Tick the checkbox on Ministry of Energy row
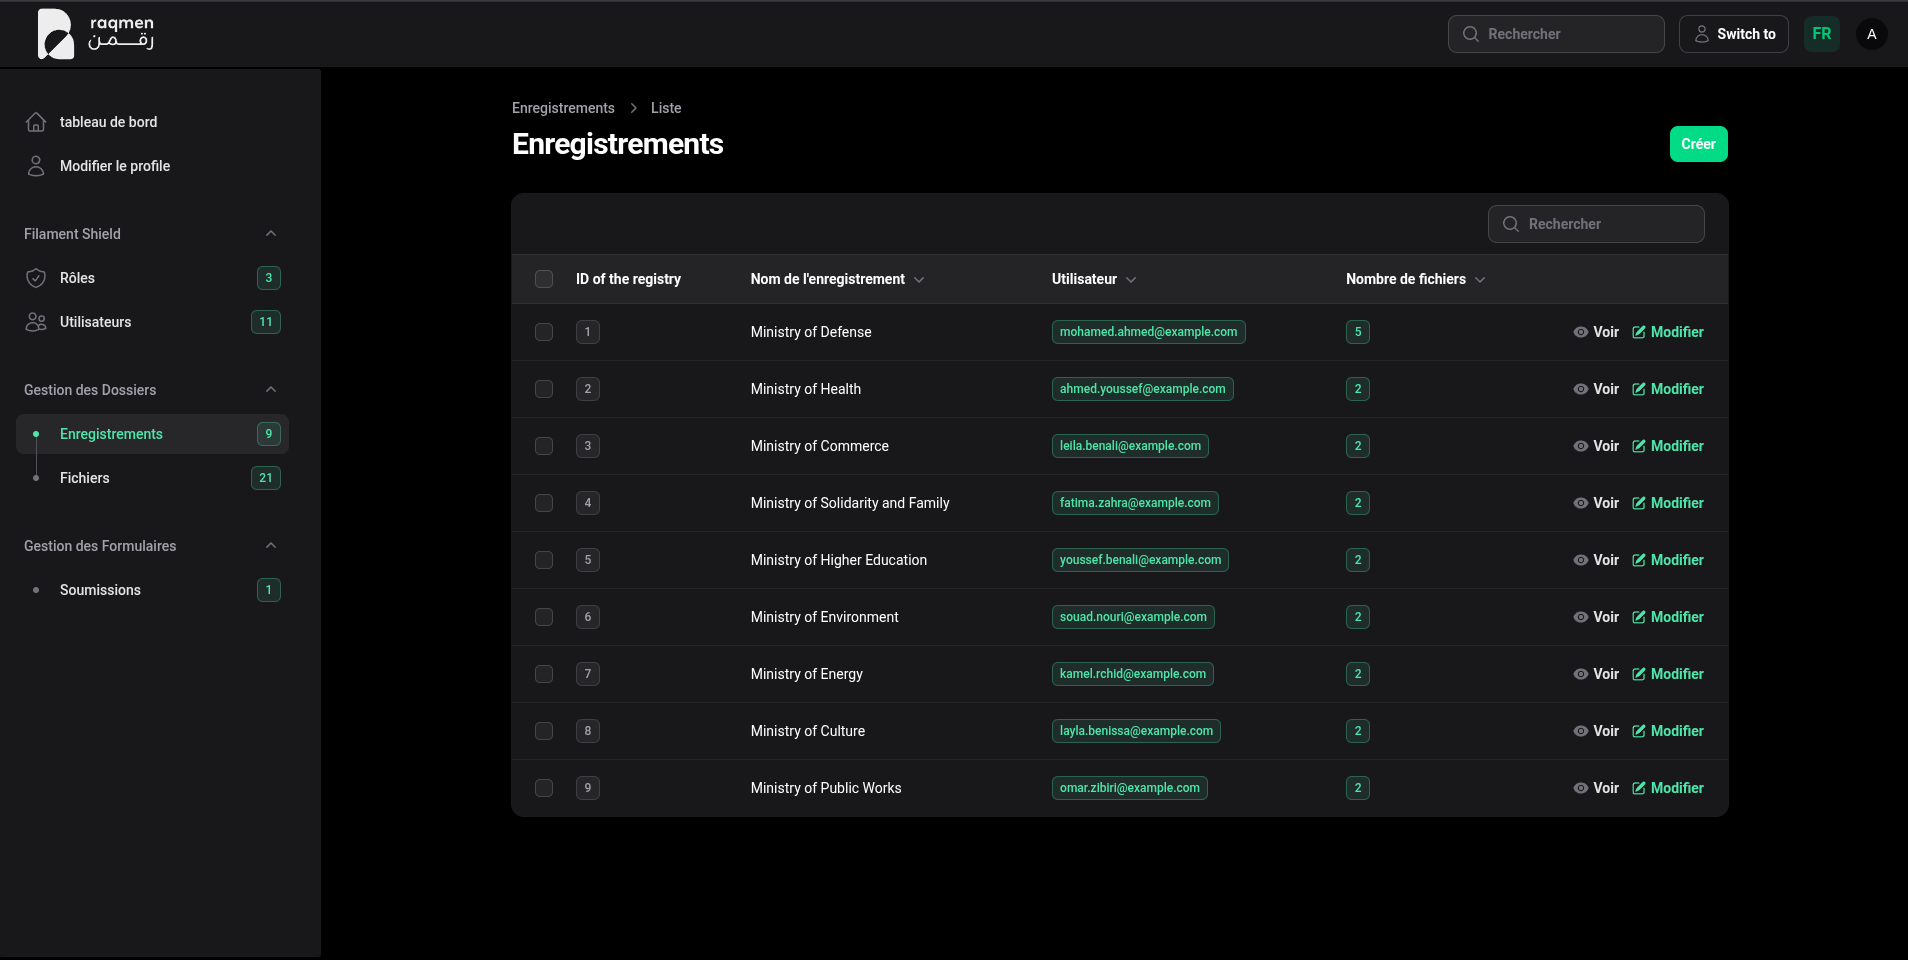Viewport: 1908px width, 960px height. 544,674
